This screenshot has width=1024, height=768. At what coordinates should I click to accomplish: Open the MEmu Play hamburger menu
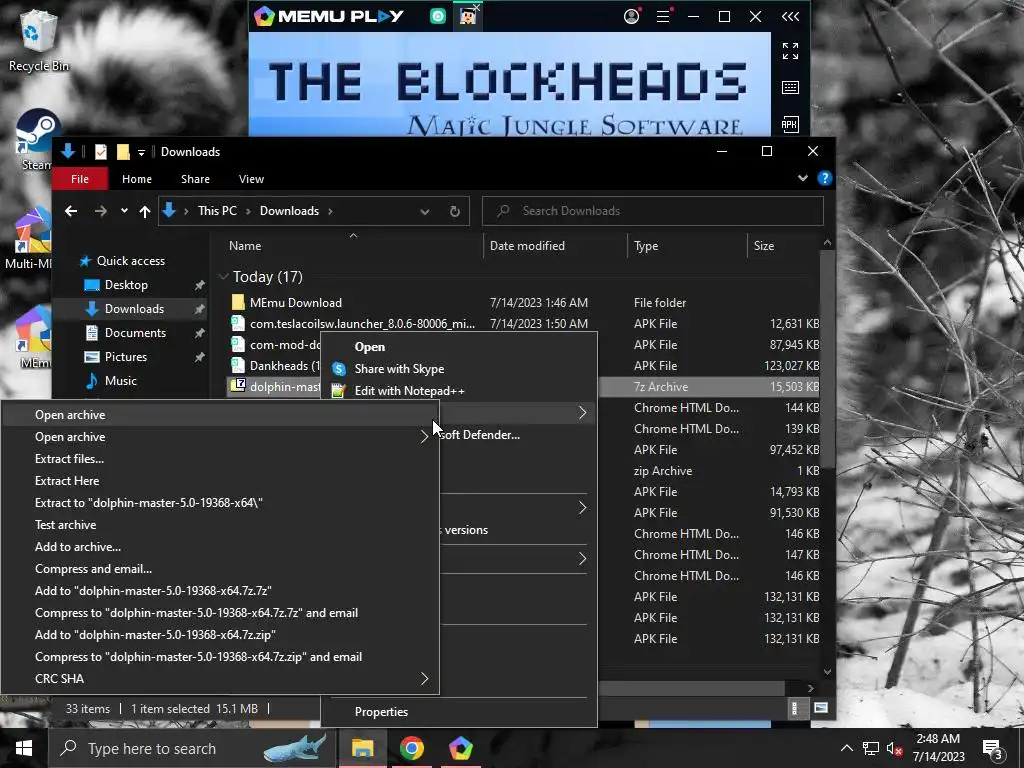tap(663, 16)
